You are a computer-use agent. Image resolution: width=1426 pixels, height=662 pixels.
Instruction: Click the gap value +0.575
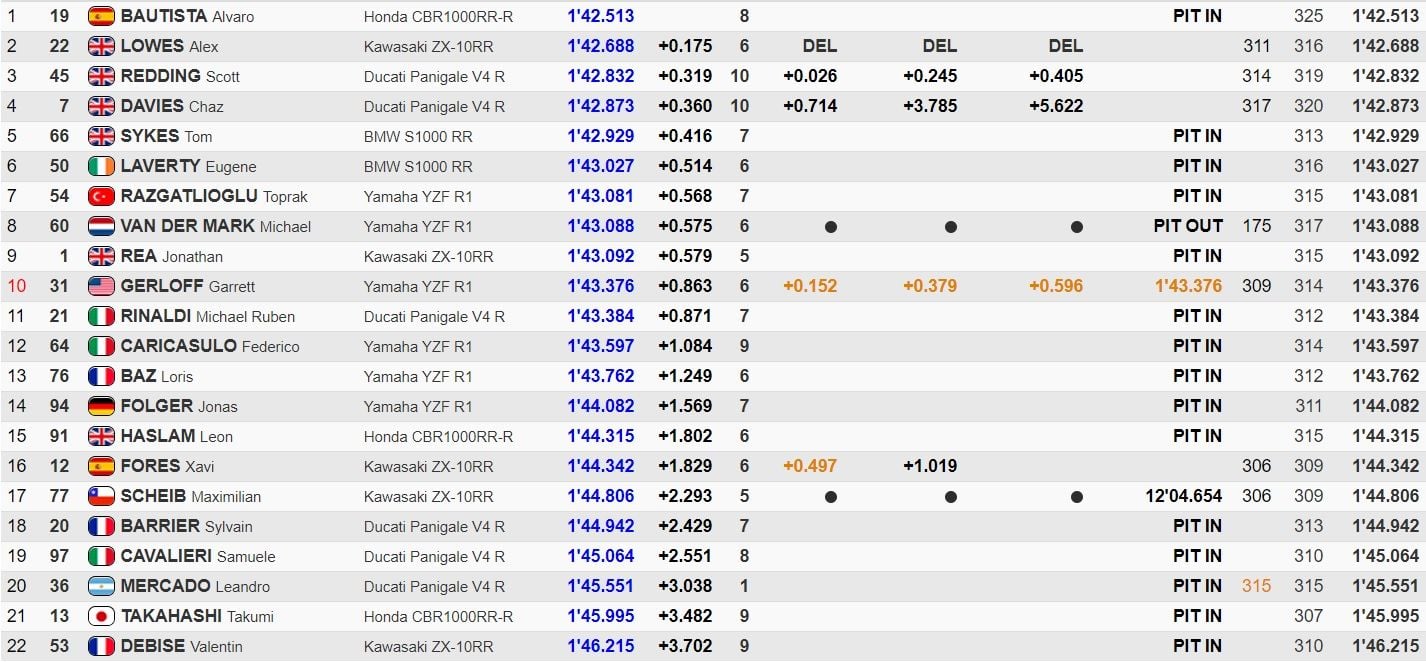[685, 226]
